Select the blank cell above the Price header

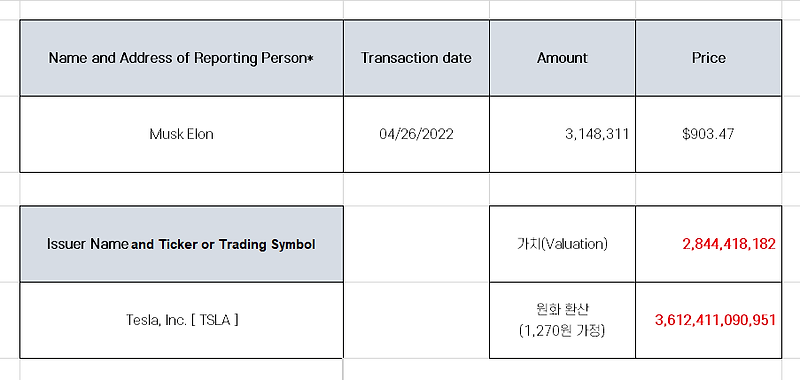709,10
